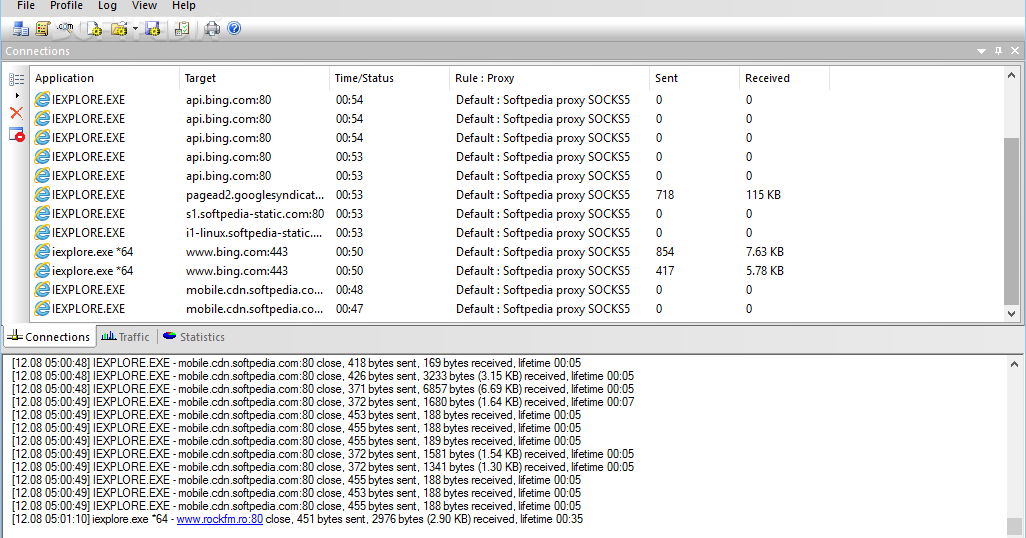Switch to the Connections tab

click(48, 337)
